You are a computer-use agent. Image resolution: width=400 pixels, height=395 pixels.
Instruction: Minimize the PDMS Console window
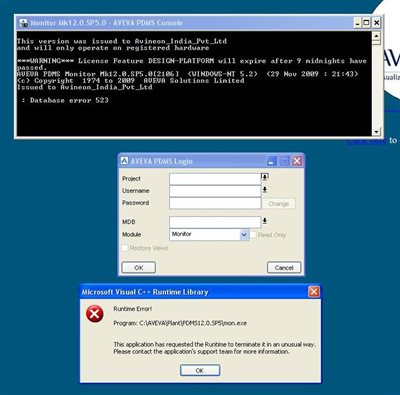[x=357, y=23]
